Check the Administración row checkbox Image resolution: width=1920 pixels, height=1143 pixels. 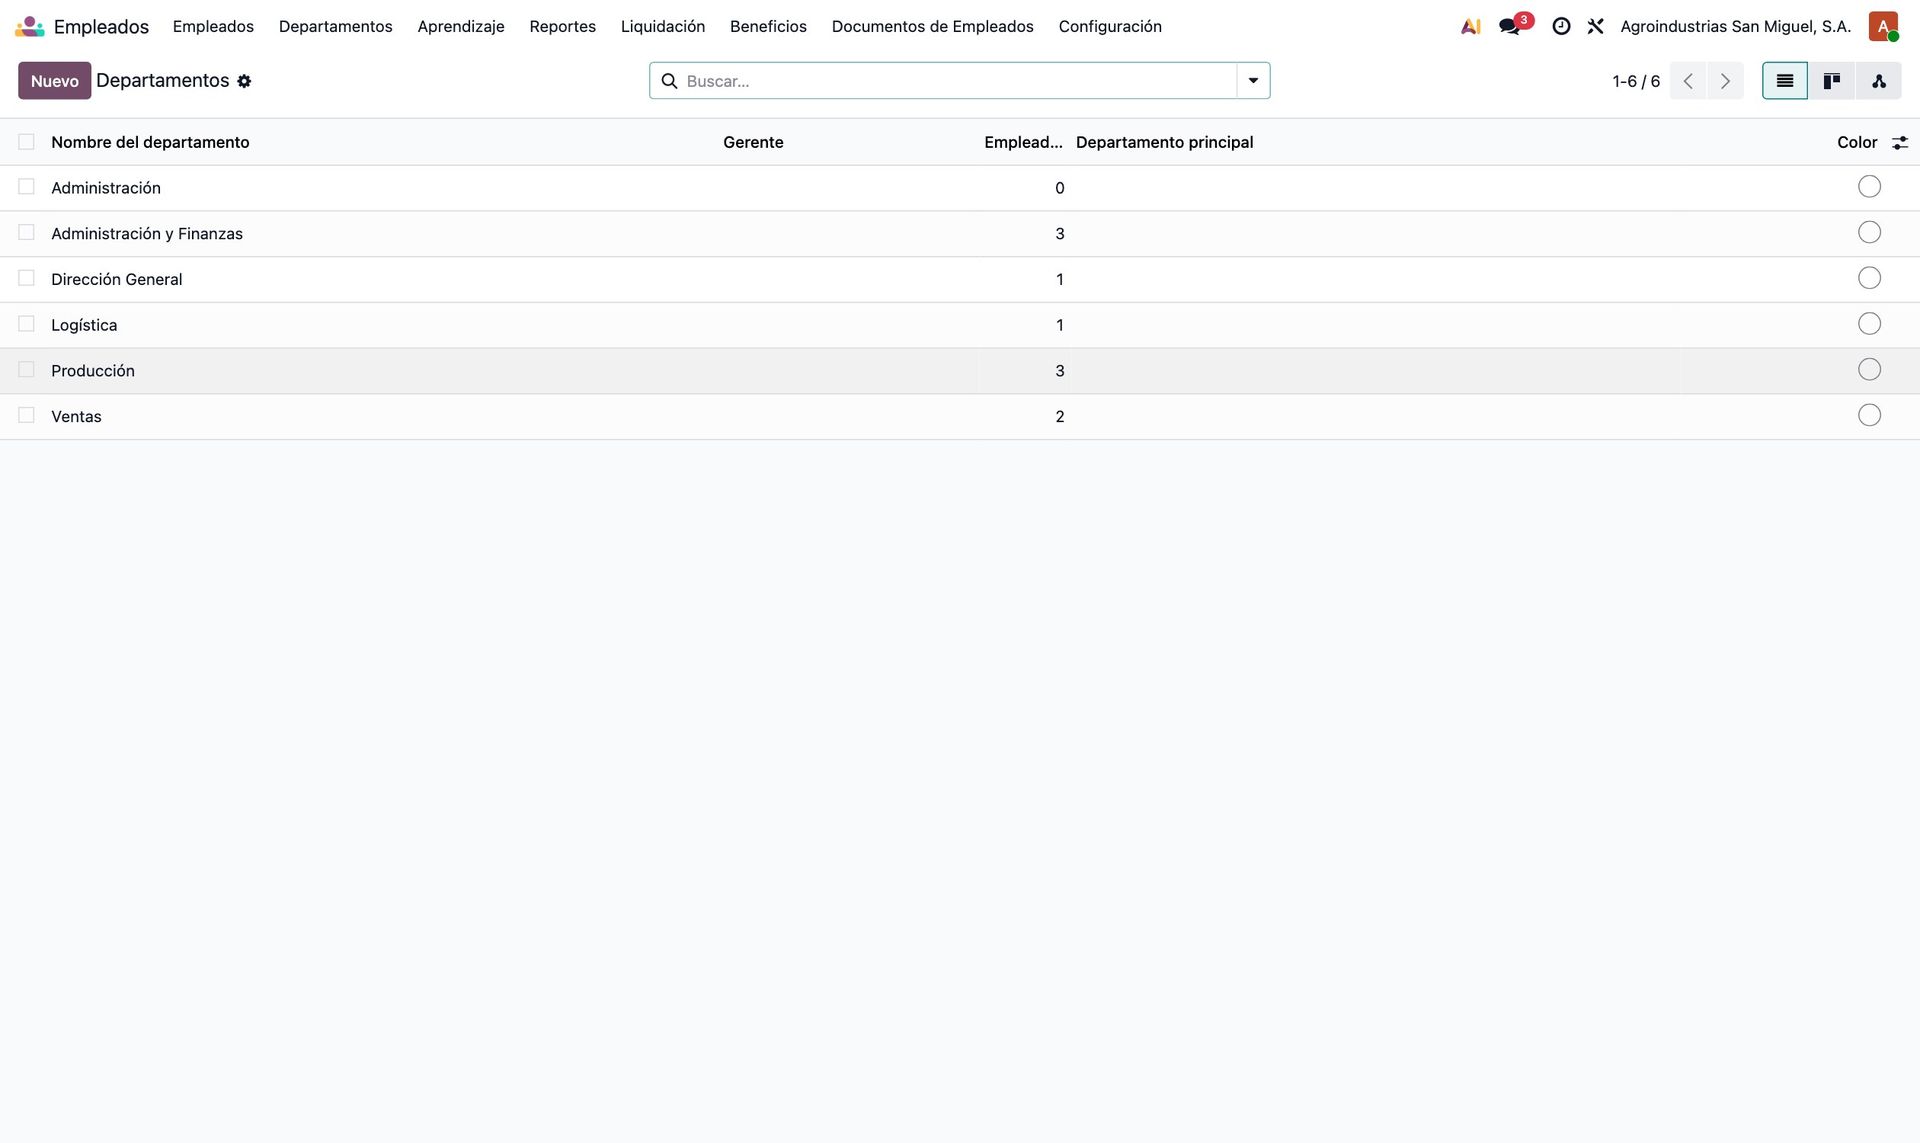(26, 187)
